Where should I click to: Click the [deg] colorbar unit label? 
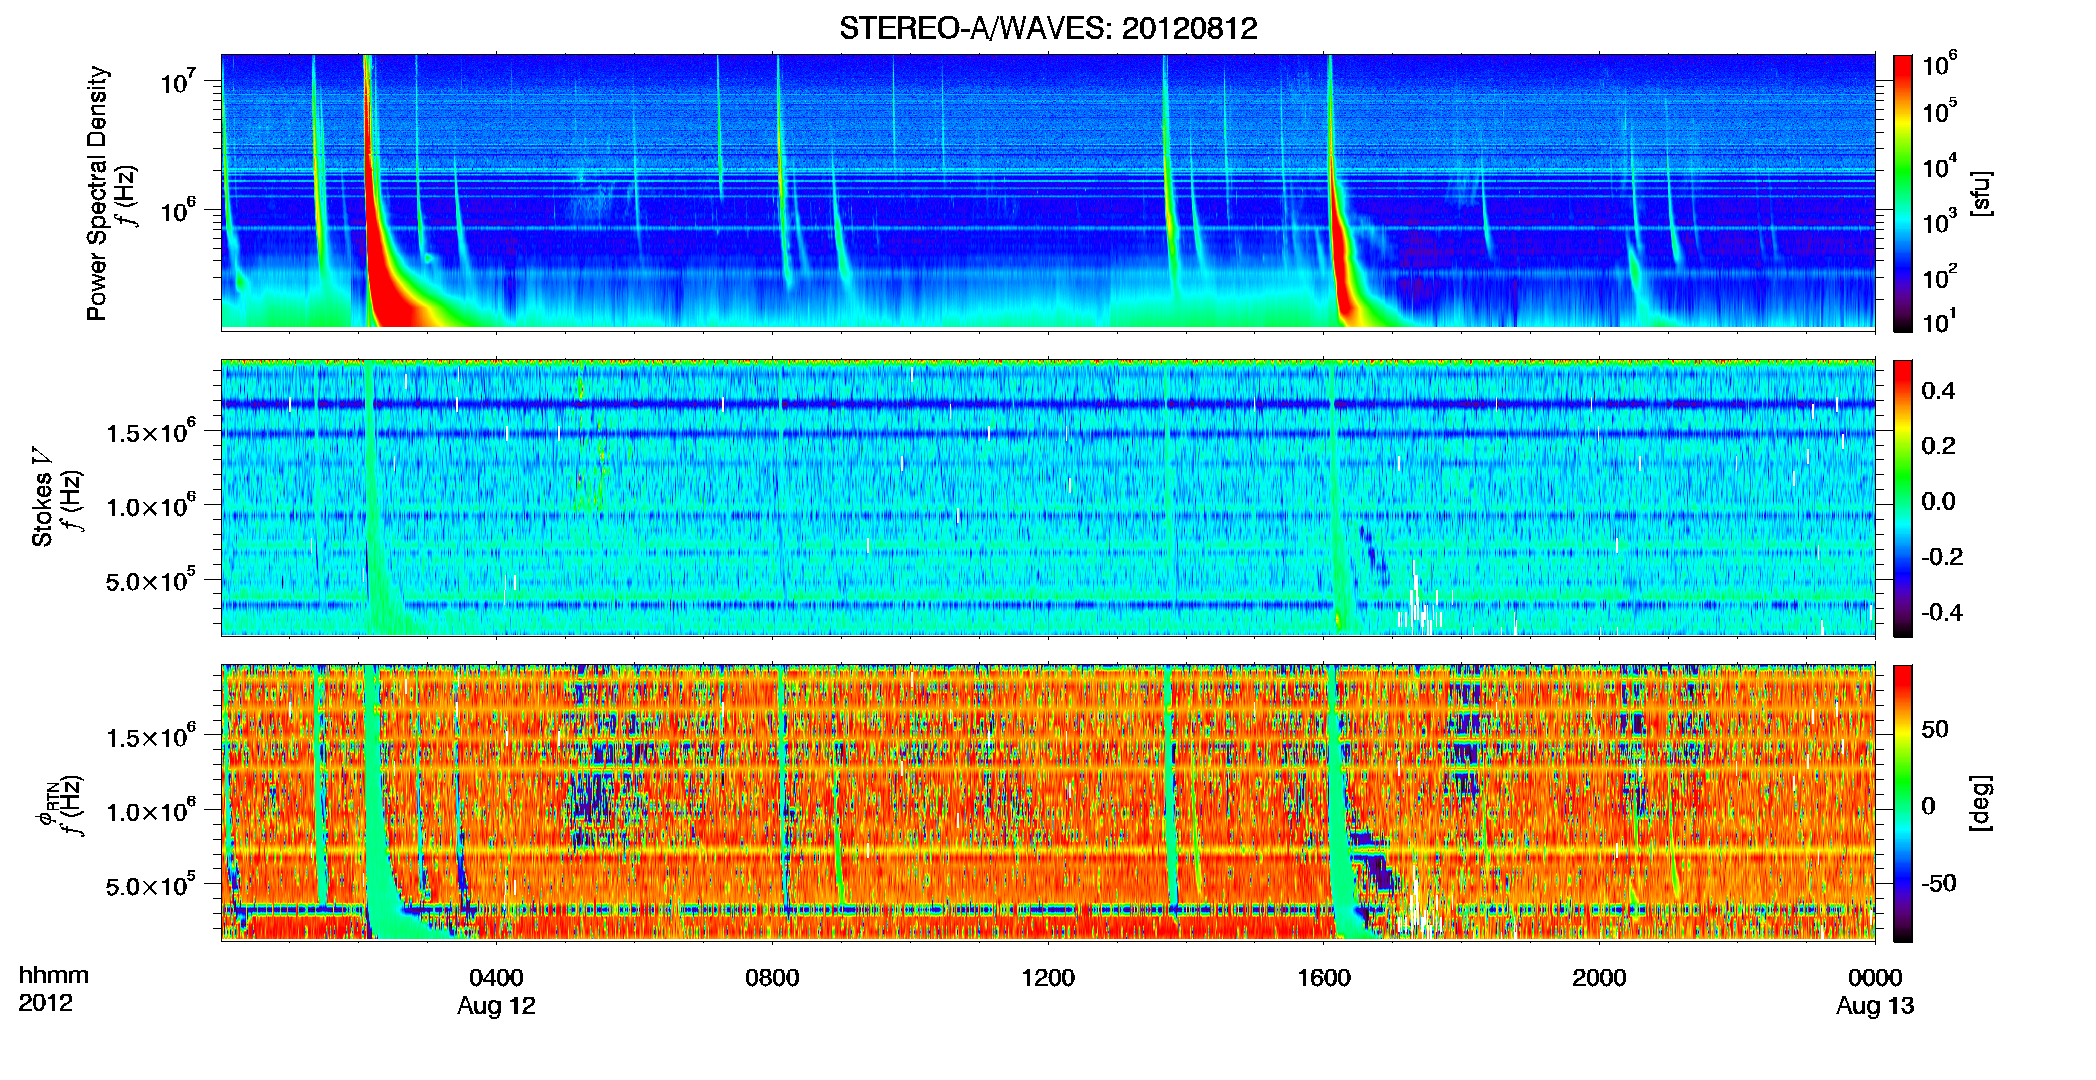point(1982,803)
